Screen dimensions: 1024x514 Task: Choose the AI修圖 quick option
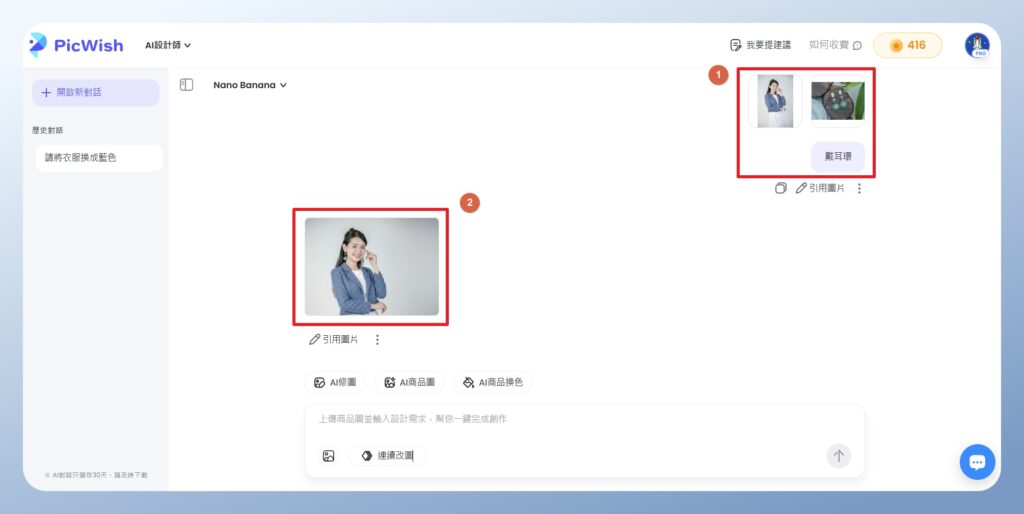[x=335, y=382]
